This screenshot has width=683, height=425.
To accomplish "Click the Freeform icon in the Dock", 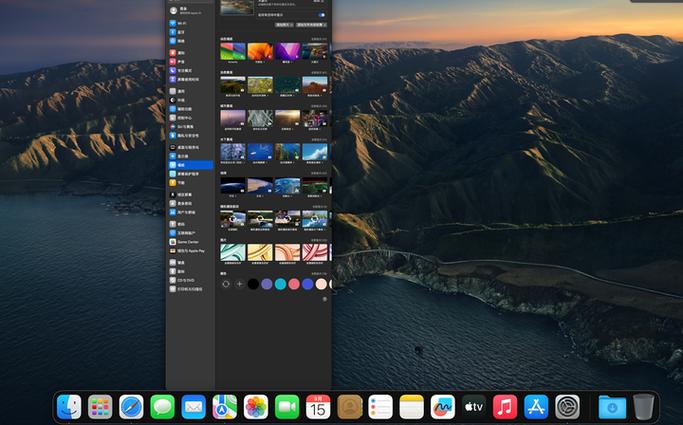I will pyautogui.click(x=442, y=407).
